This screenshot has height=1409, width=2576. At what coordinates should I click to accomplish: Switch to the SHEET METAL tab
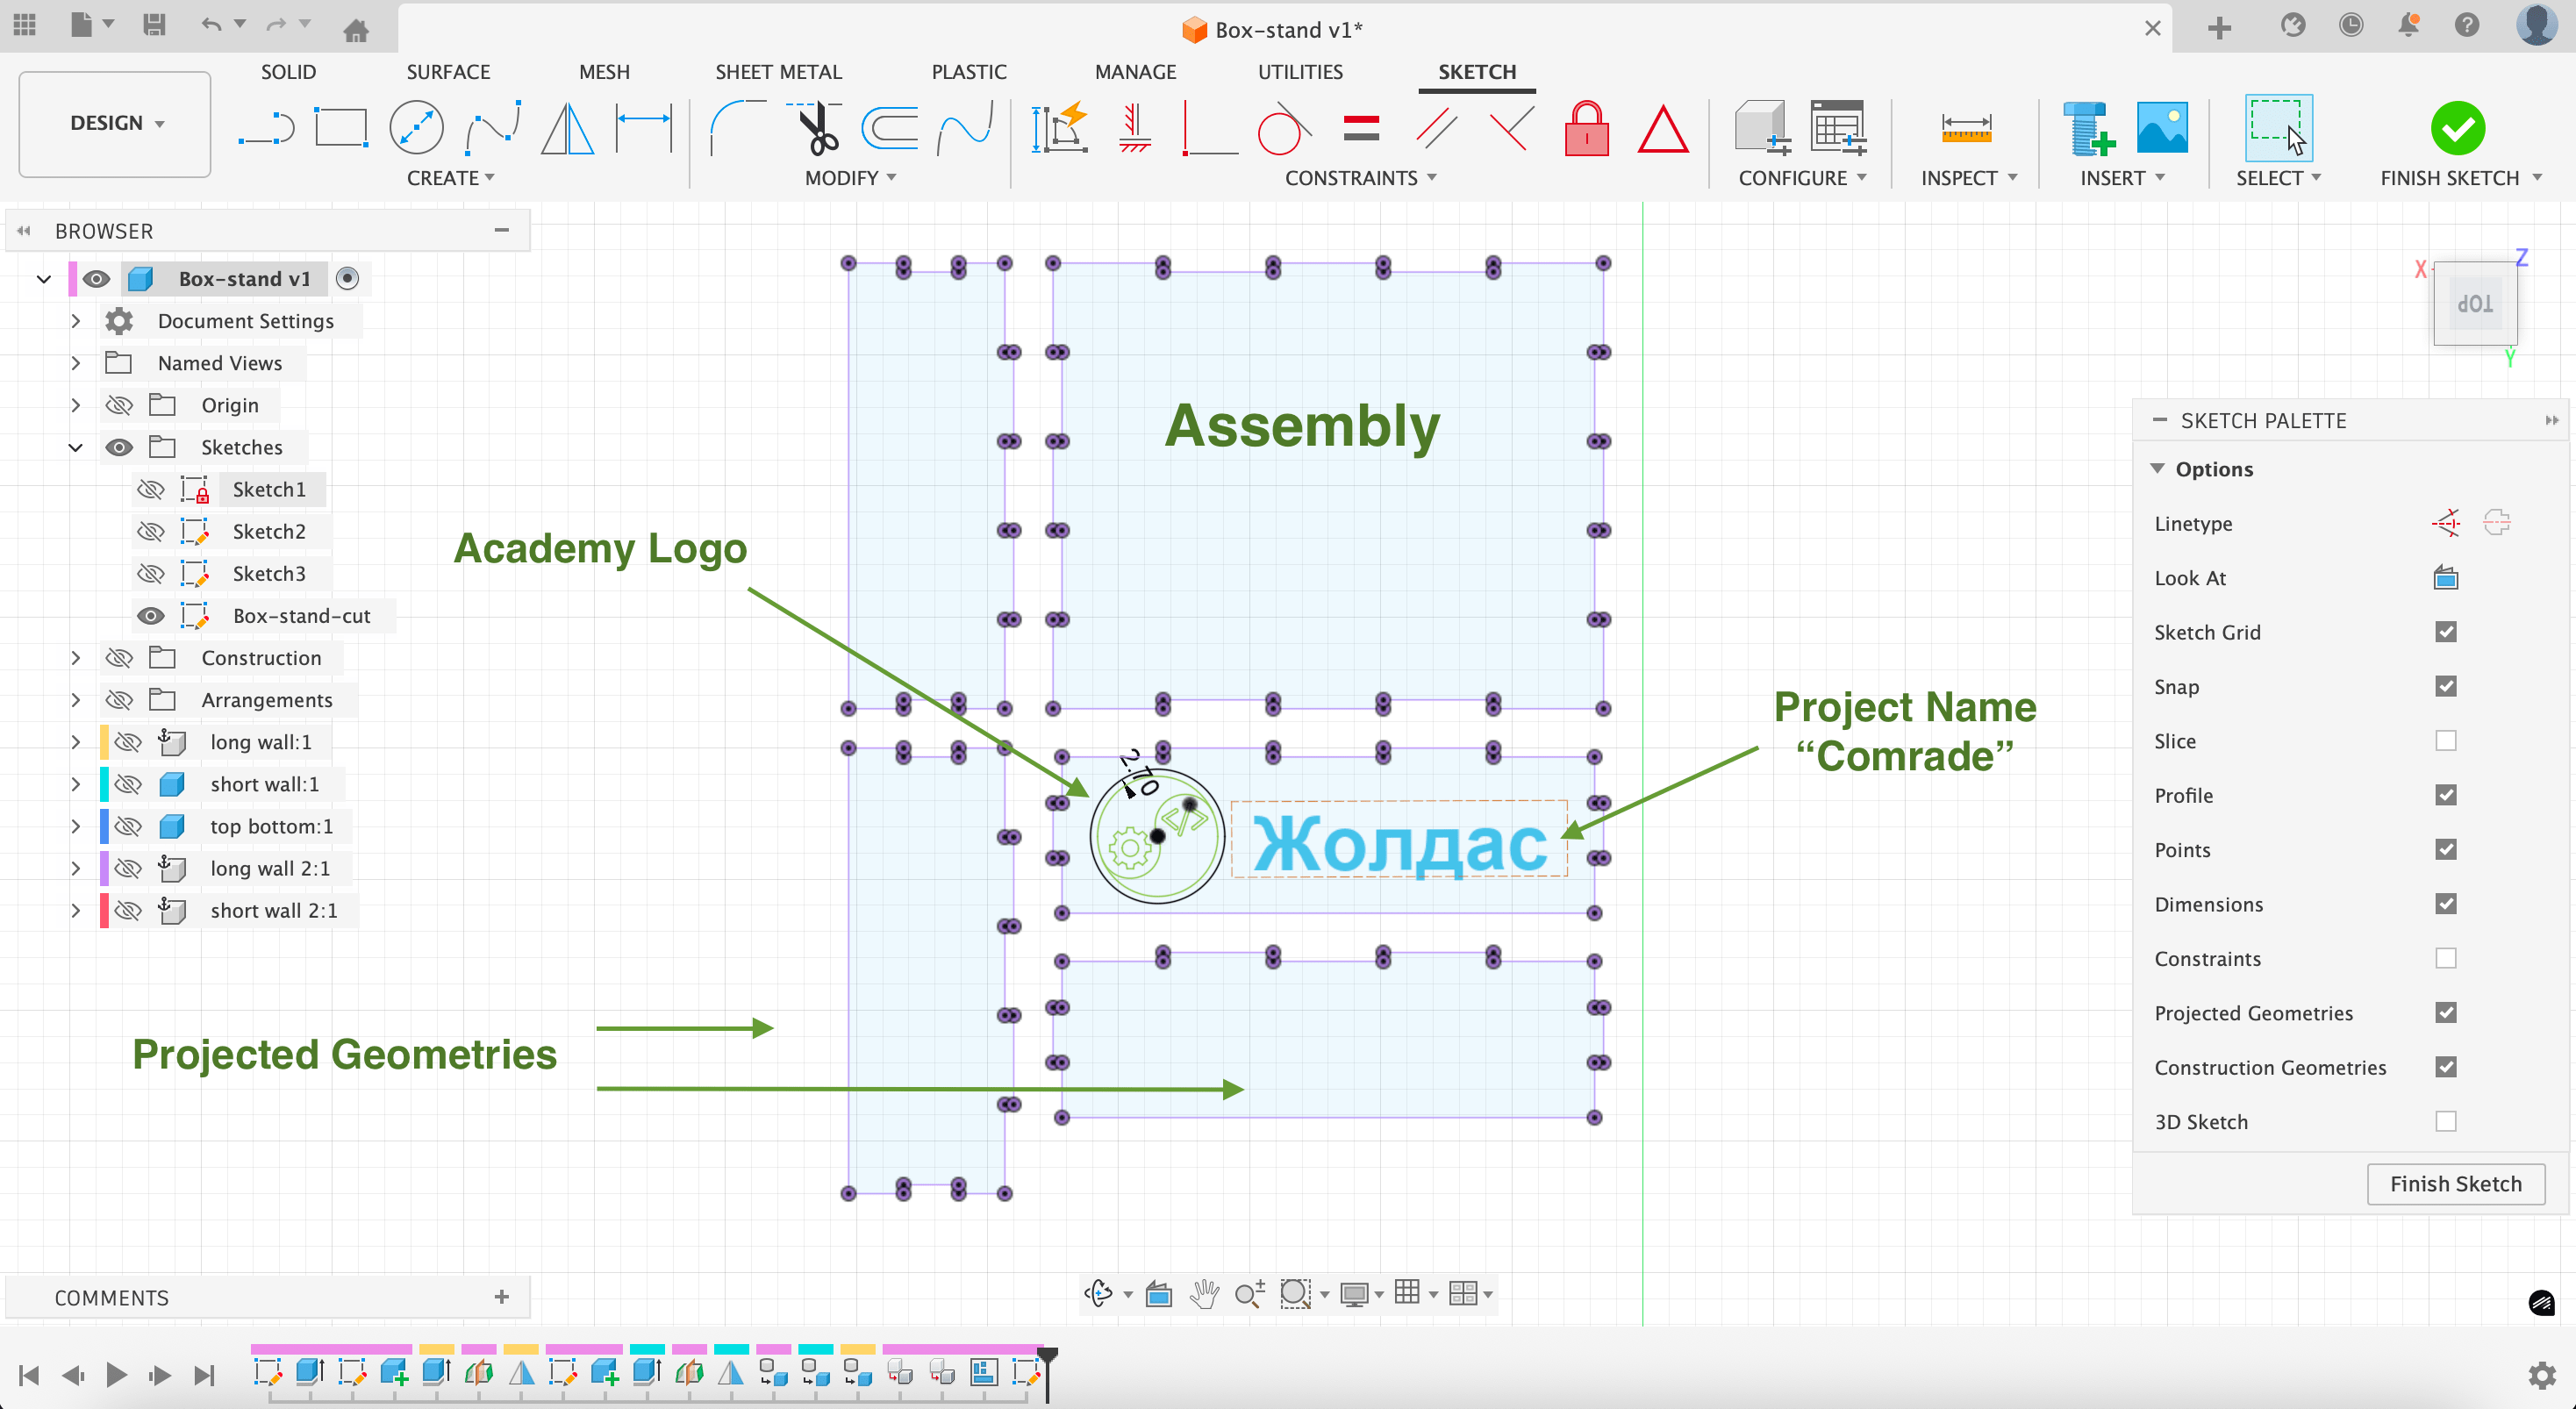(778, 72)
